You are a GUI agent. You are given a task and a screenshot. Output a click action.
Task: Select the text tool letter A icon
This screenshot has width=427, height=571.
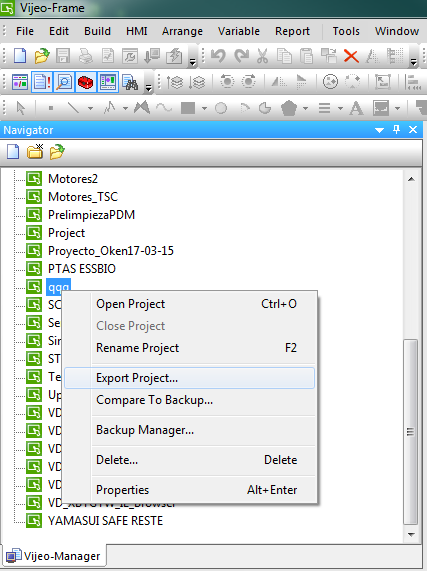tap(356, 108)
